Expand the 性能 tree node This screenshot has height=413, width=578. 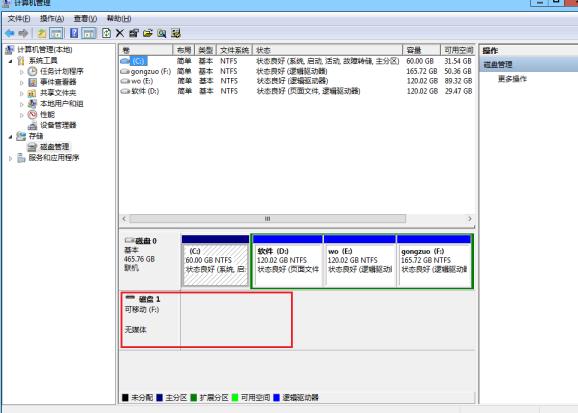click(x=22, y=115)
